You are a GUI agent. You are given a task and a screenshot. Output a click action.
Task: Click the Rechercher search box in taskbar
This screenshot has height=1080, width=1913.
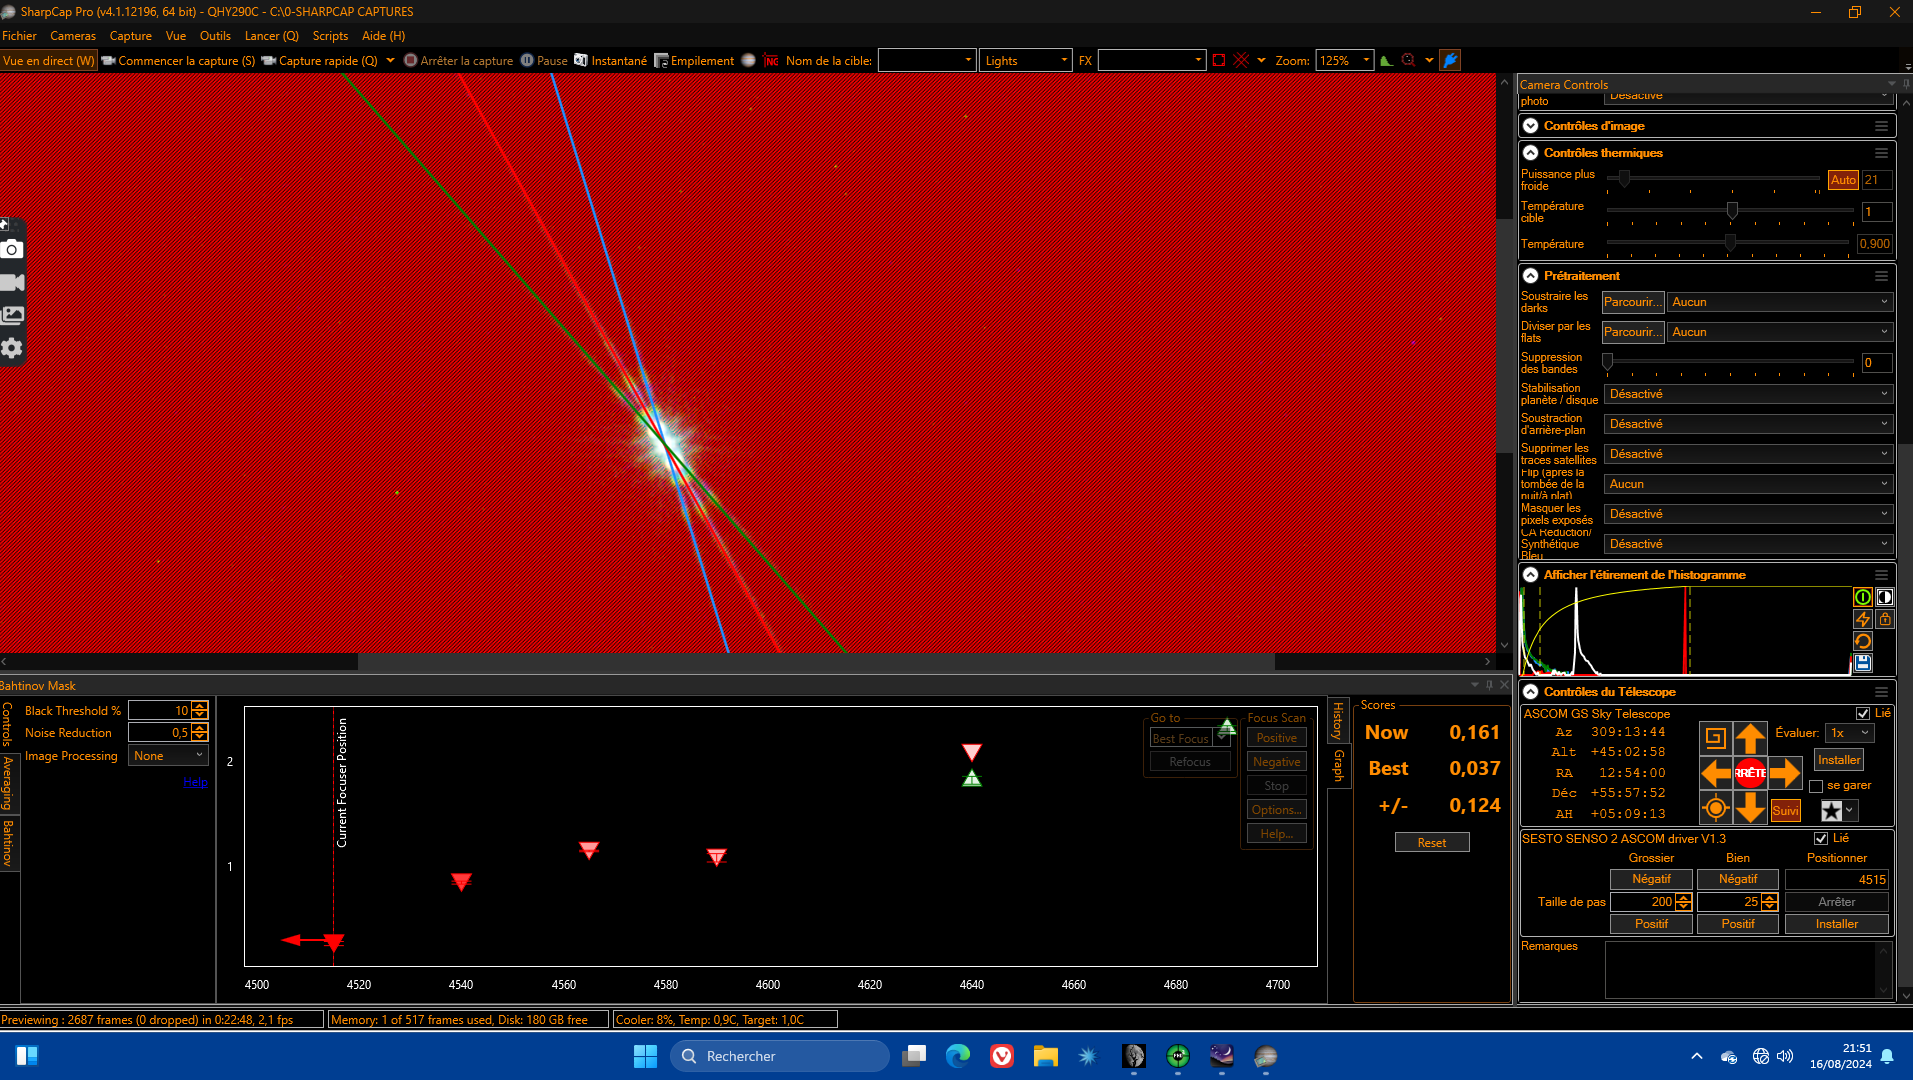pyautogui.click(x=779, y=1056)
